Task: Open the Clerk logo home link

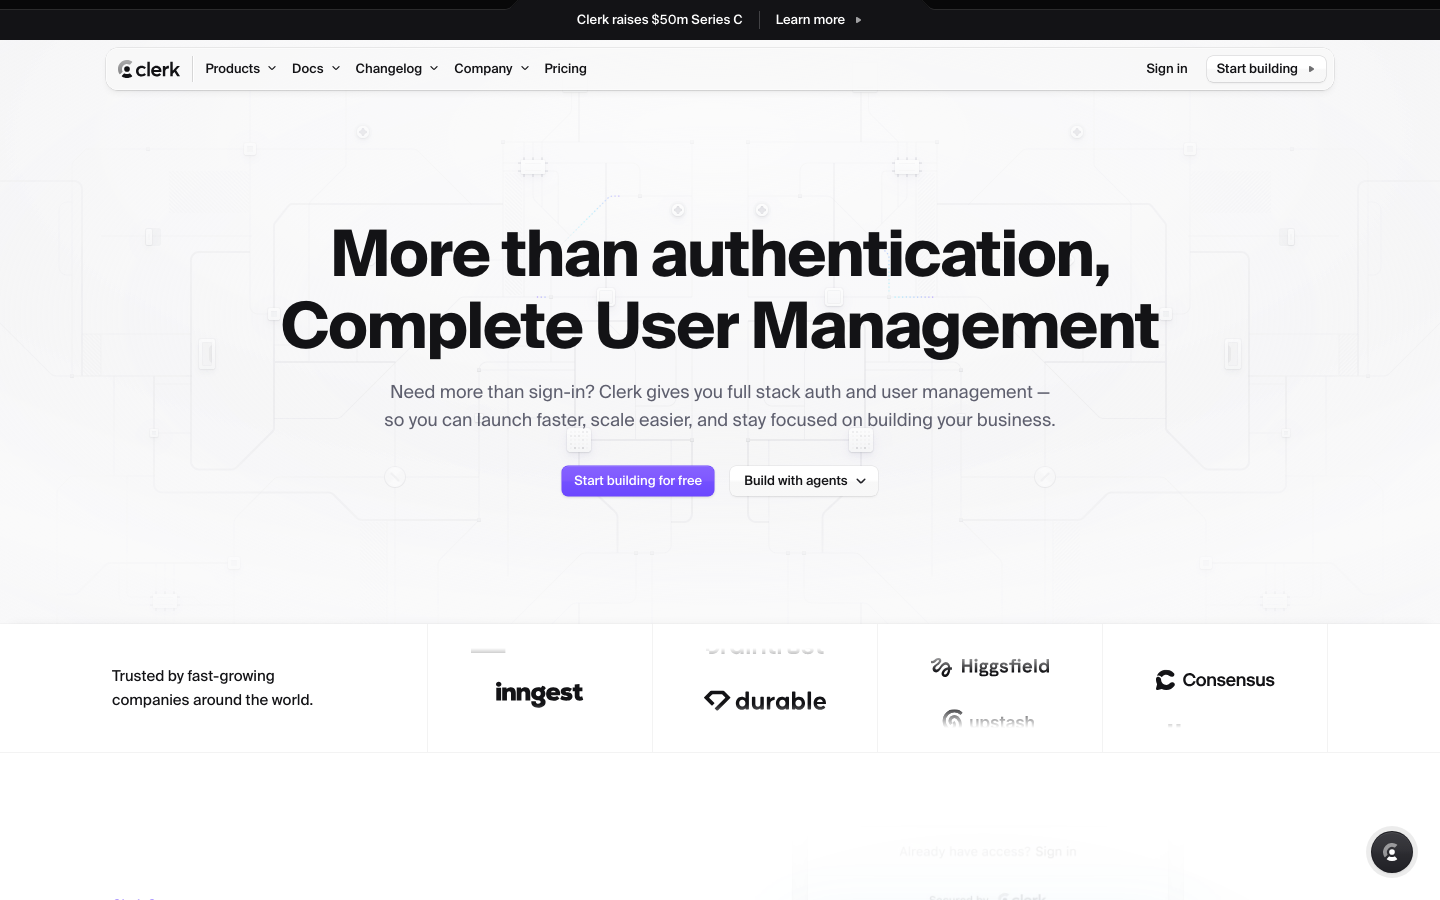Action: [x=149, y=69]
